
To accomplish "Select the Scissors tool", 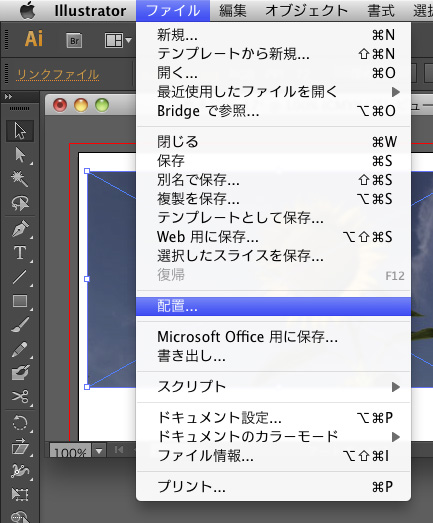I will pyautogui.click(x=20, y=397).
